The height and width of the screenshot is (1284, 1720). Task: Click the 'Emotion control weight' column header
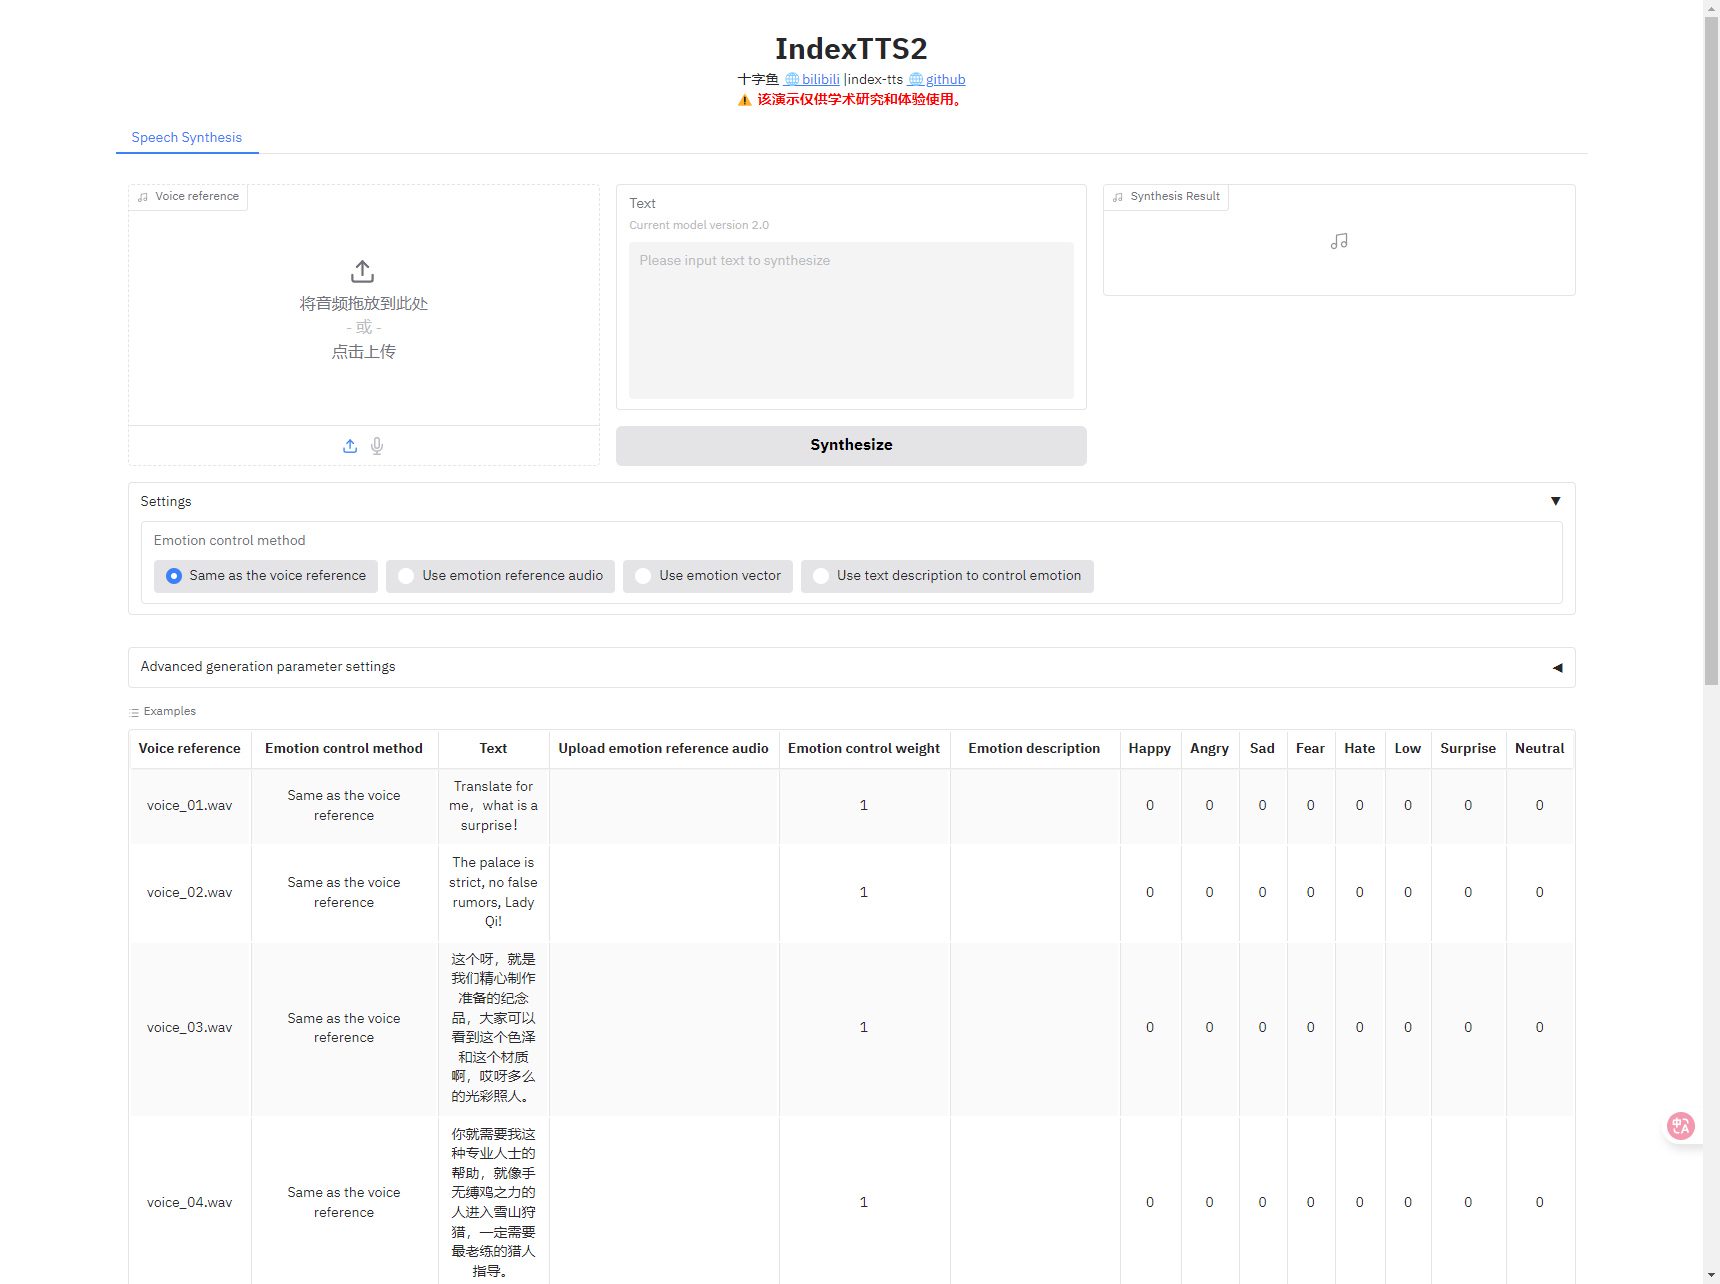864,749
